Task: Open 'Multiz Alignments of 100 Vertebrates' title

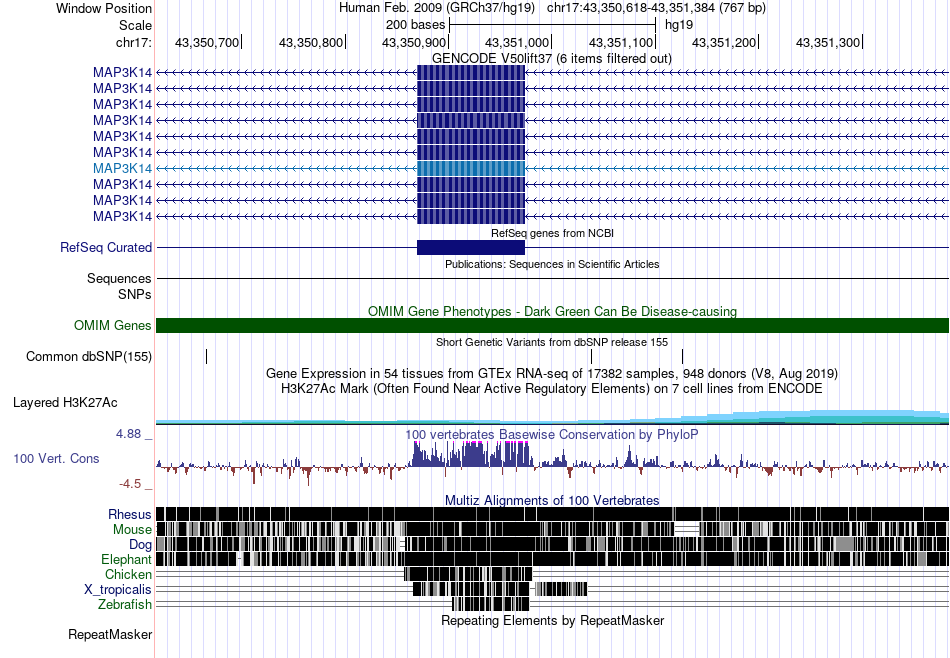Action: pyautogui.click(x=552, y=500)
